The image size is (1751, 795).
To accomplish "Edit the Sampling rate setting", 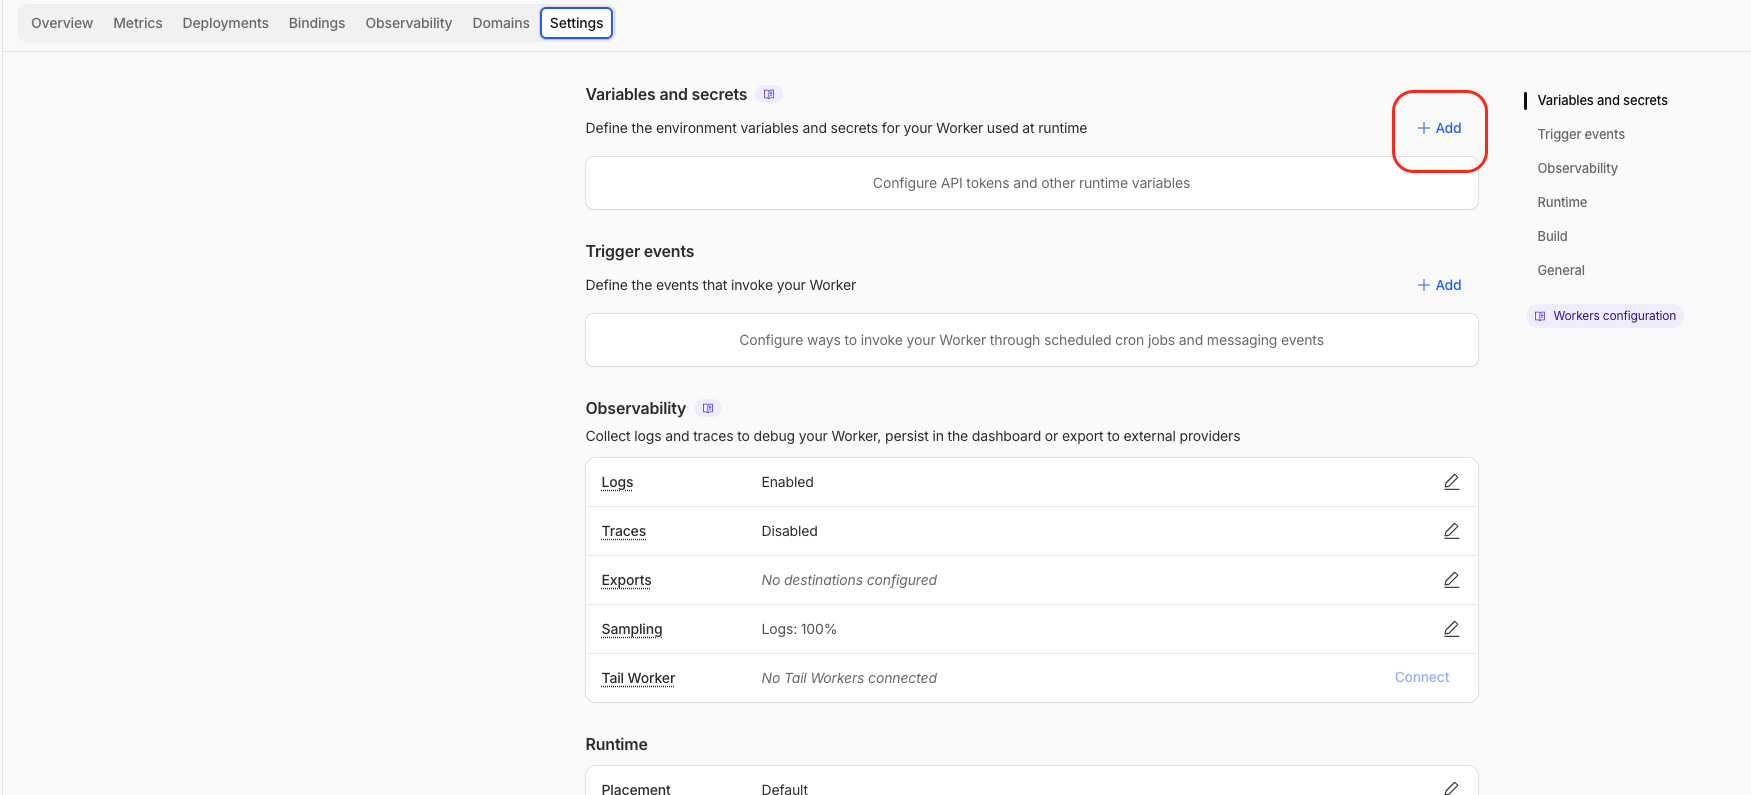I will (1452, 629).
